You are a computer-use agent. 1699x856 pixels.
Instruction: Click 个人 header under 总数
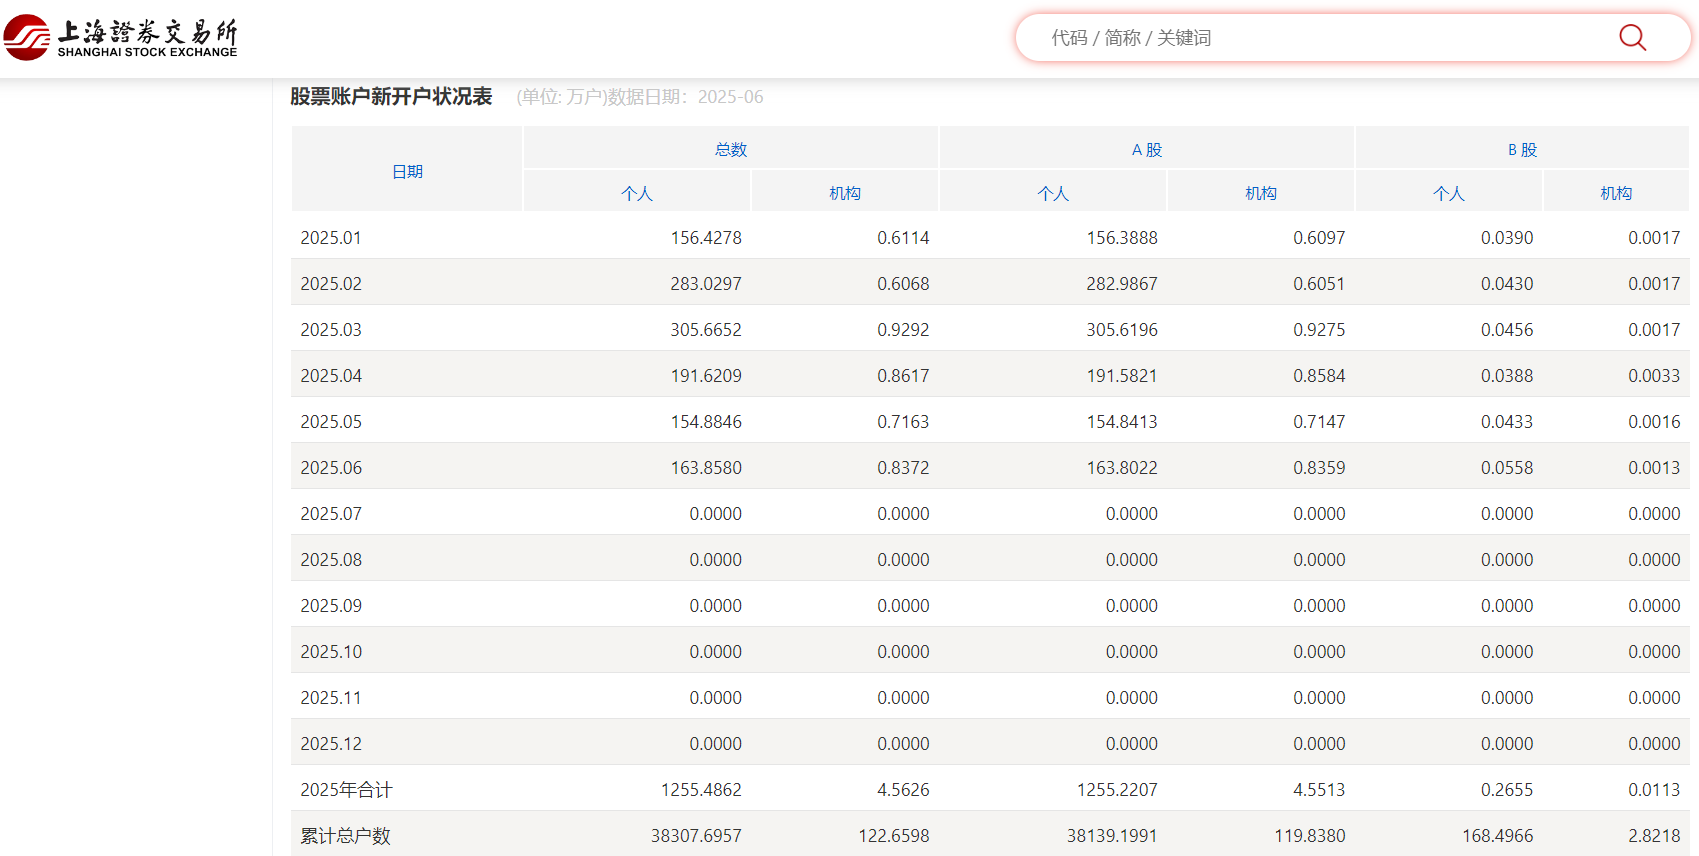click(x=637, y=193)
